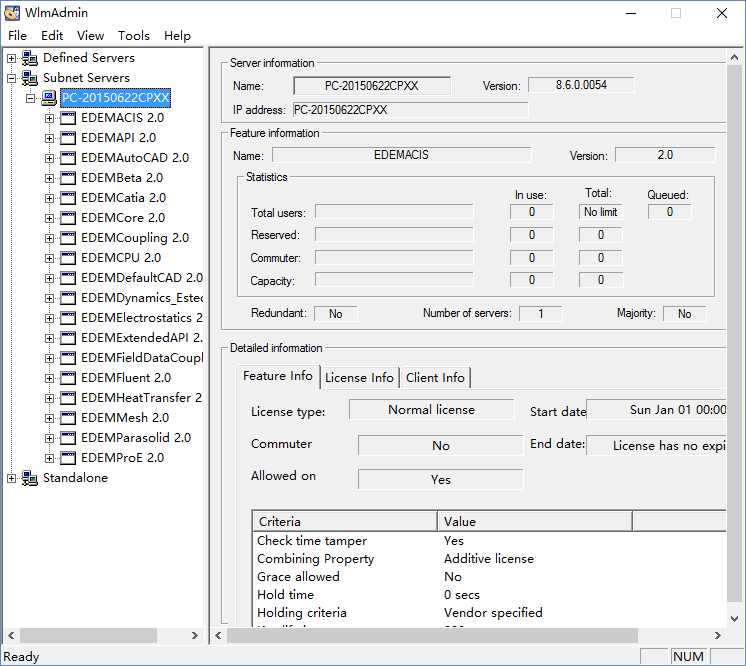Select the PC-20150622CPXX server entry

click(116, 98)
